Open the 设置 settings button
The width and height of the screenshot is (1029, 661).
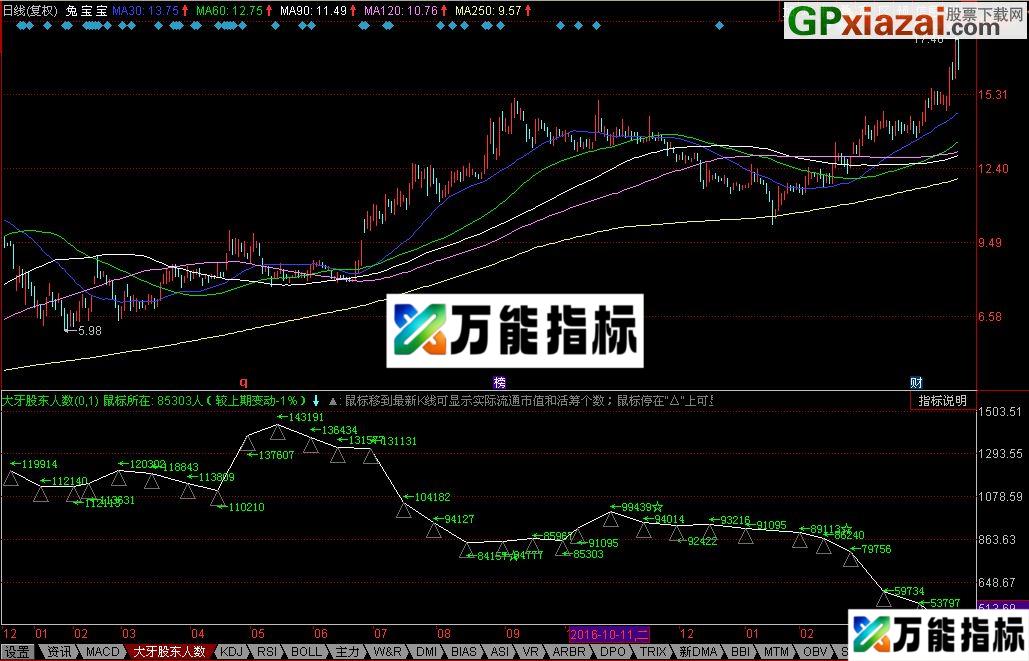17,651
